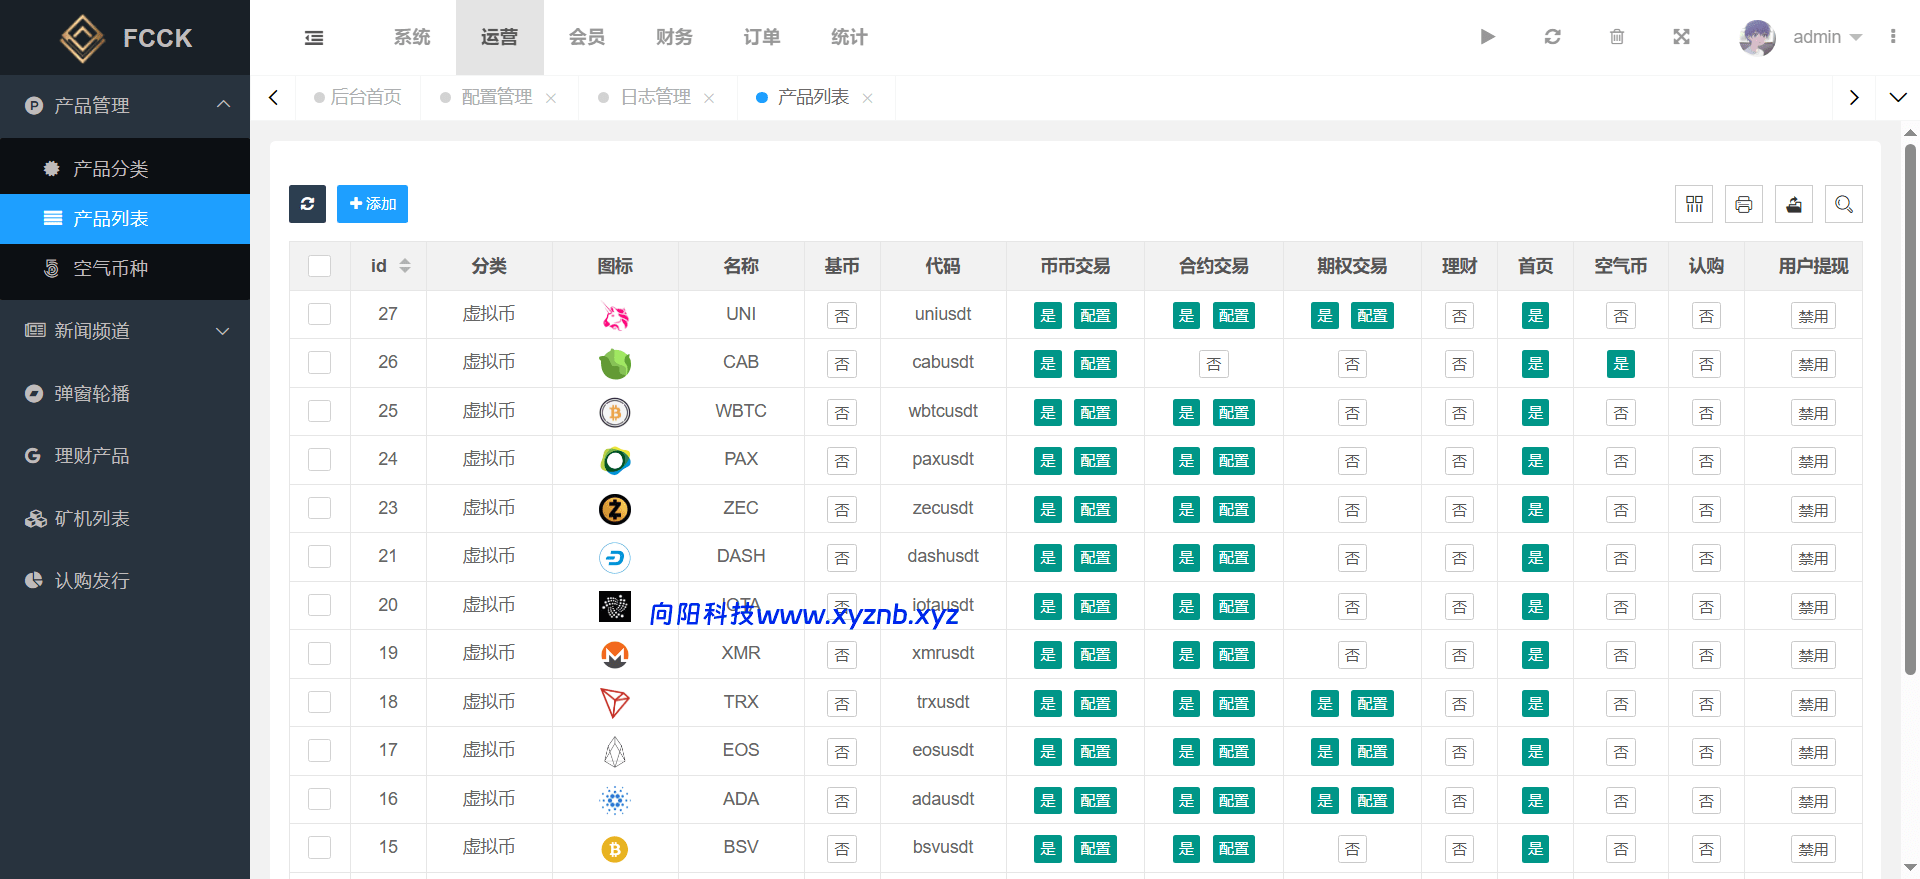Click the UNI product icon
The height and width of the screenshot is (879, 1920).
coord(615,316)
